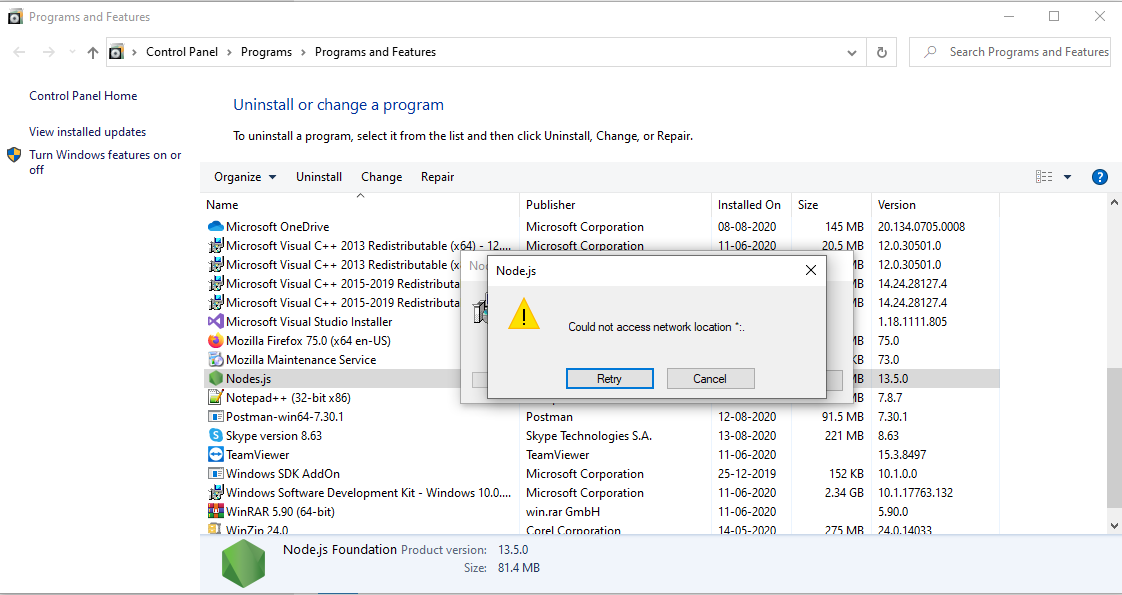
Task: Click the vertical scrollbar down arrow
Action: [x=1113, y=526]
